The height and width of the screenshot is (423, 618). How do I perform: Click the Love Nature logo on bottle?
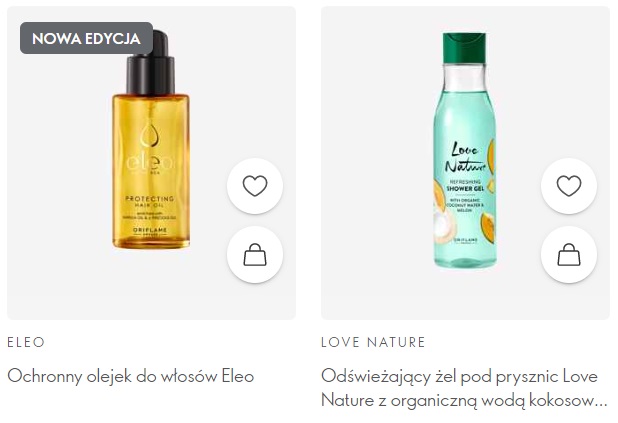(x=465, y=158)
